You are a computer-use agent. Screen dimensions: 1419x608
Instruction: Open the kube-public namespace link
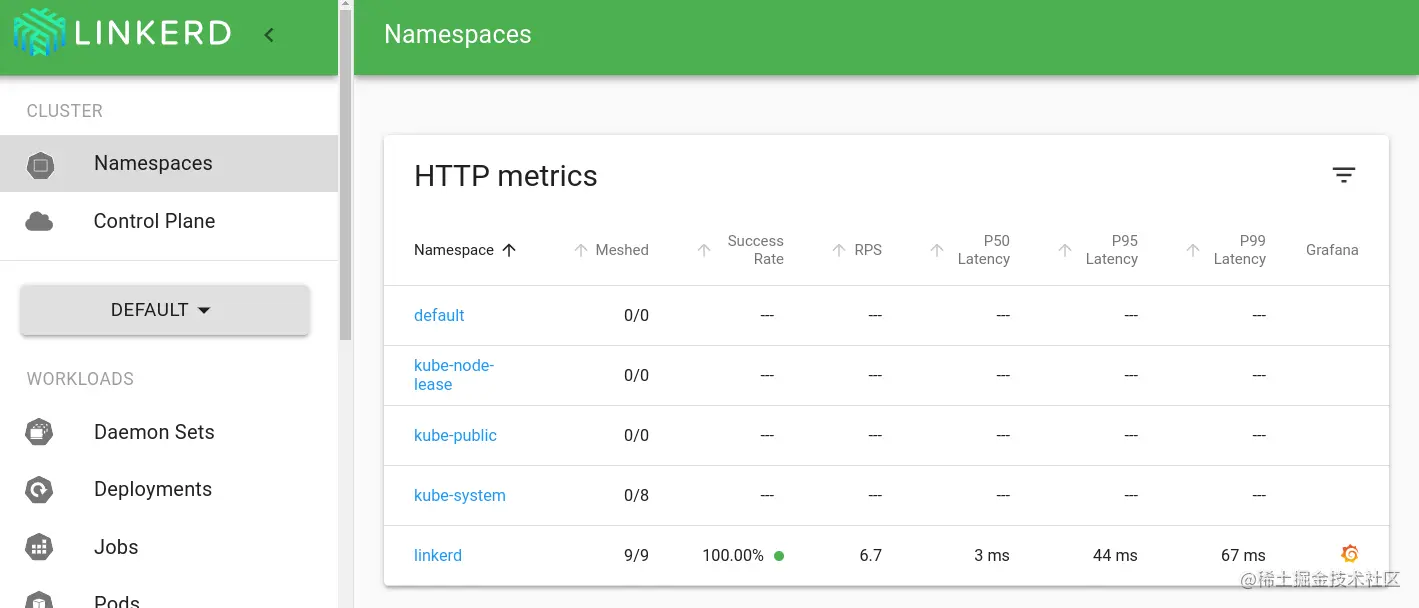[x=455, y=435]
